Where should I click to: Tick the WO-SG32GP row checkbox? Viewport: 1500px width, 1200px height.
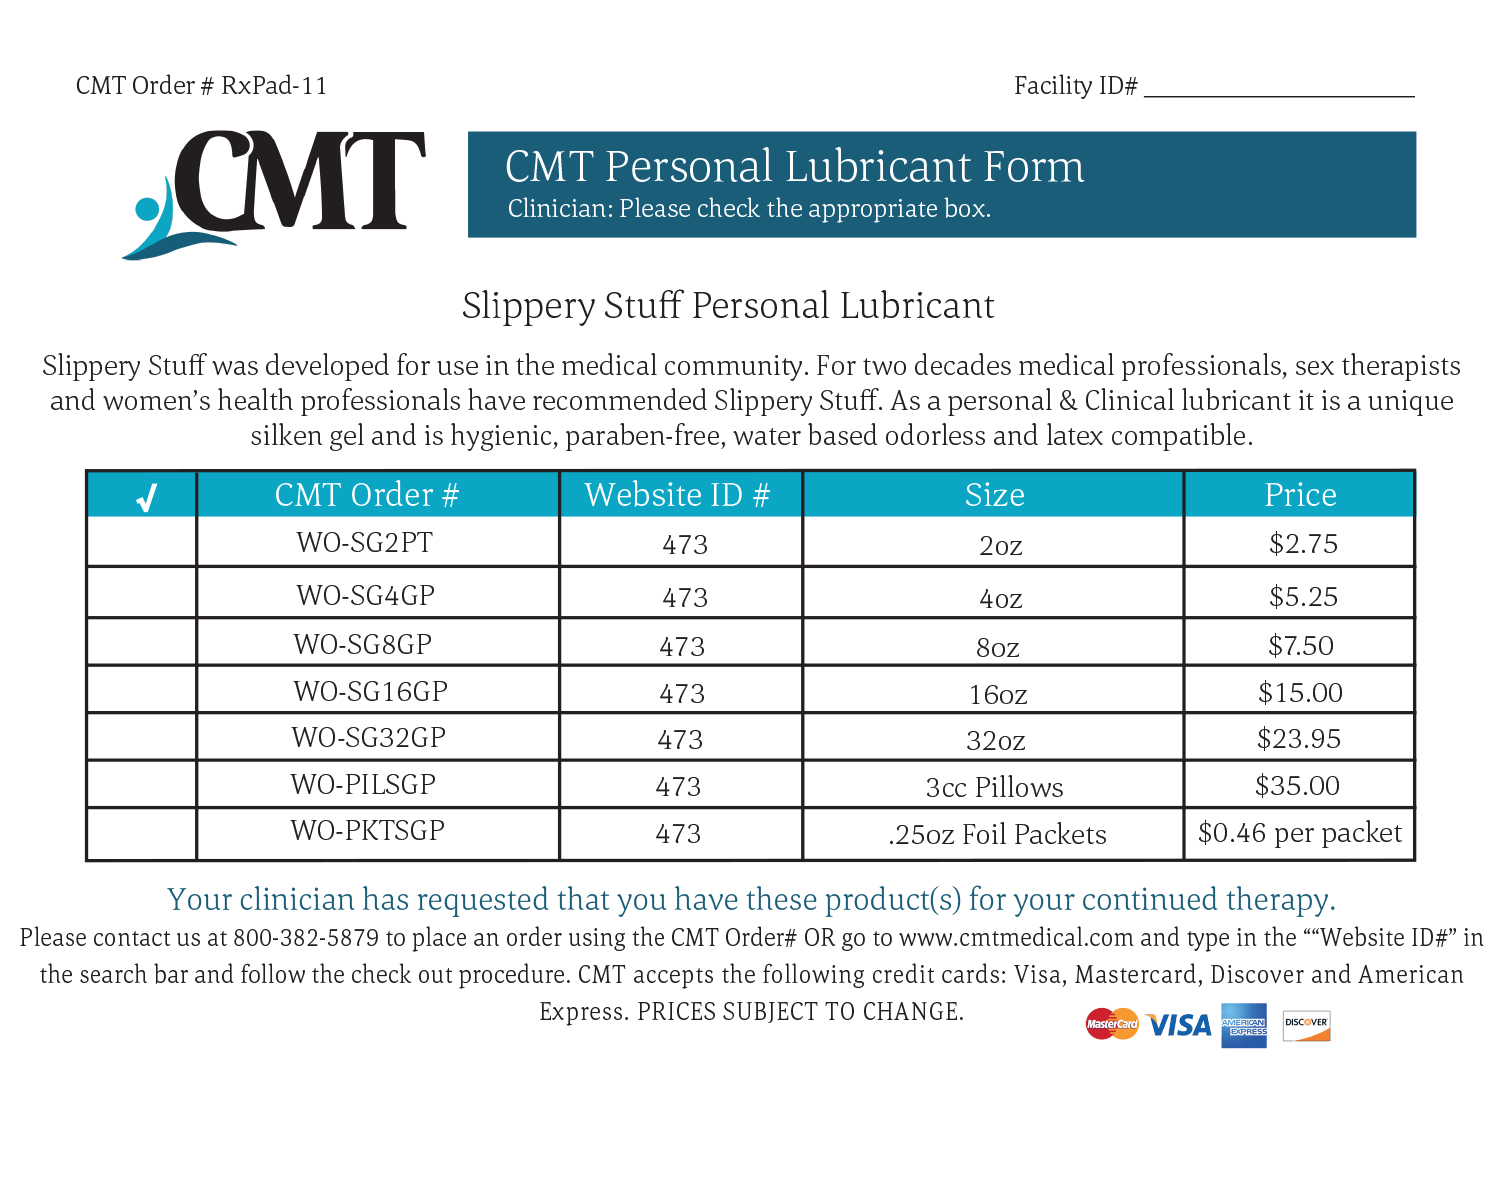[142, 737]
